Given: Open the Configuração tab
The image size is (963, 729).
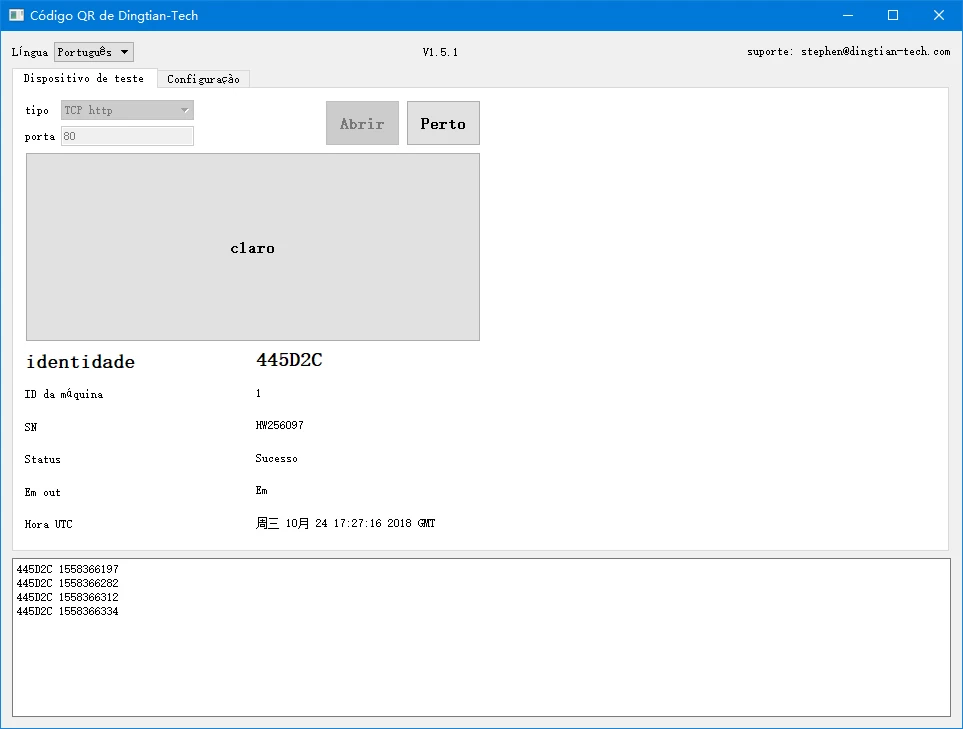Looking at the screenshot, I should click(203, 79).
